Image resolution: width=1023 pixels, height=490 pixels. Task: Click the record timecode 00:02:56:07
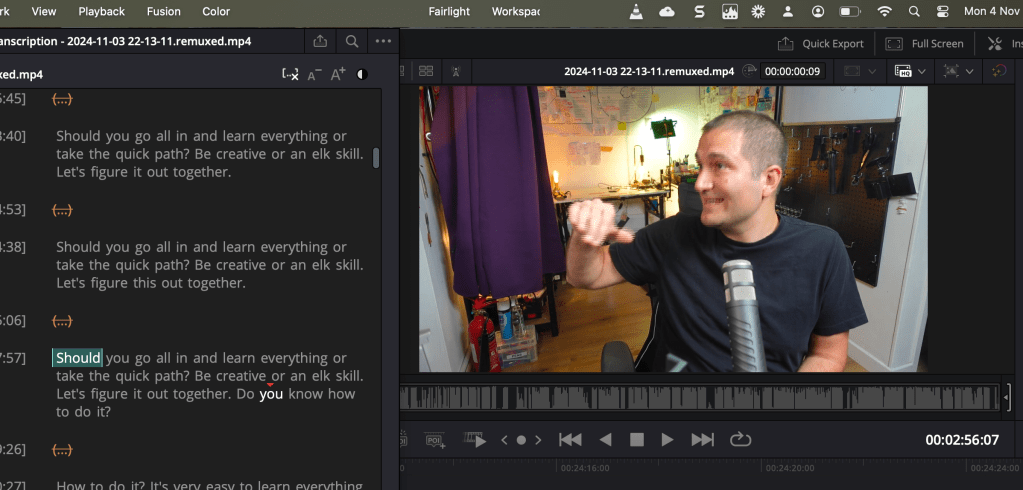(962, 440)
